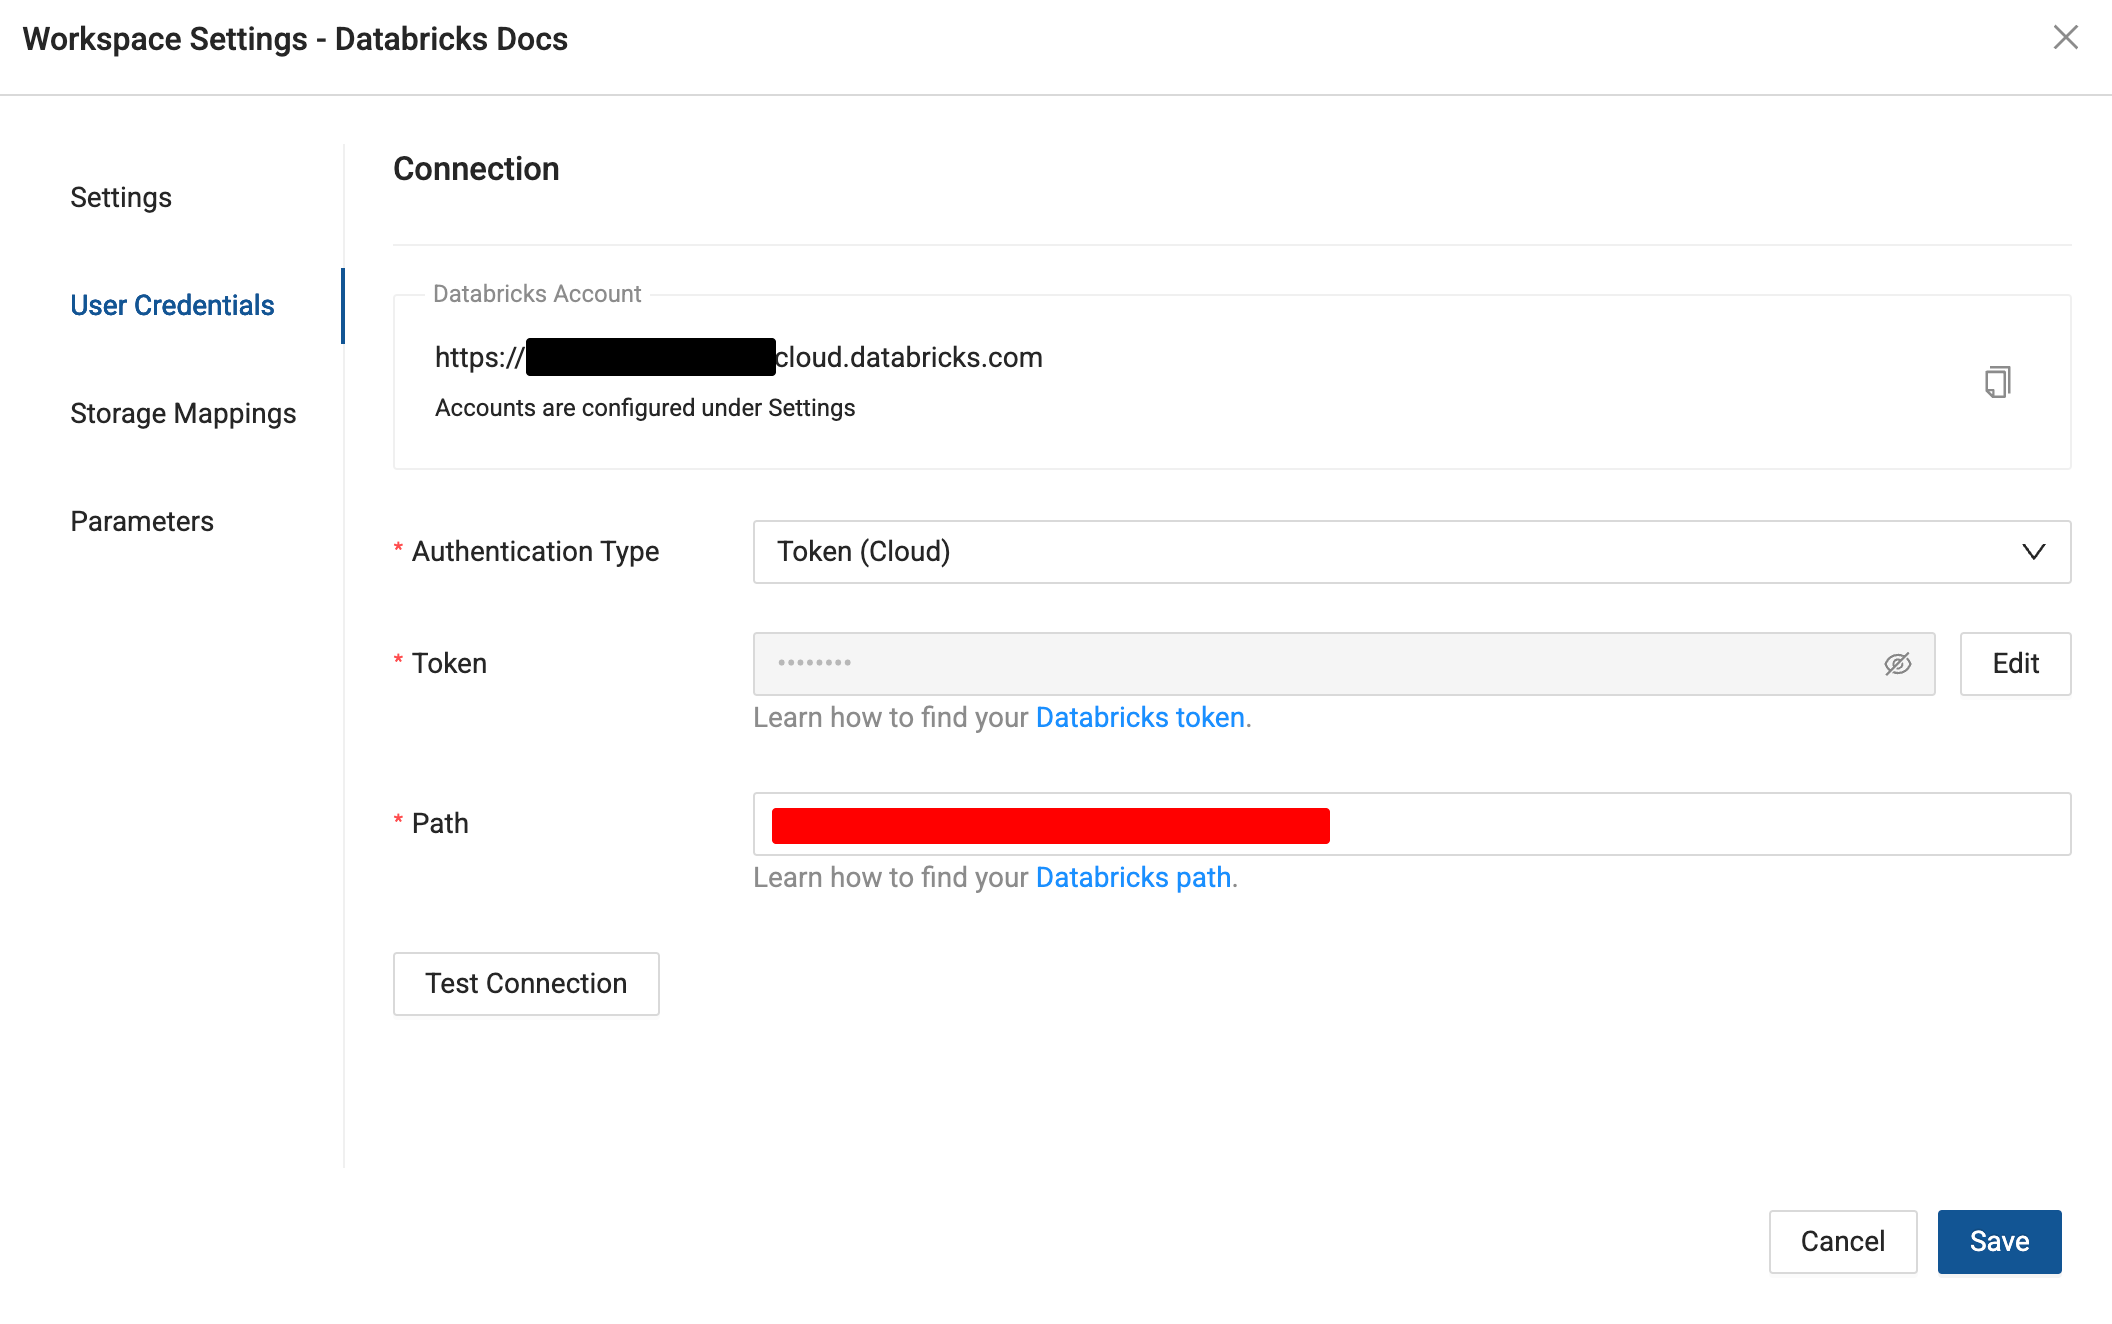Go to the Parameters section
The width and height of the screenshot is (2112, 1324).
(142, 522)
